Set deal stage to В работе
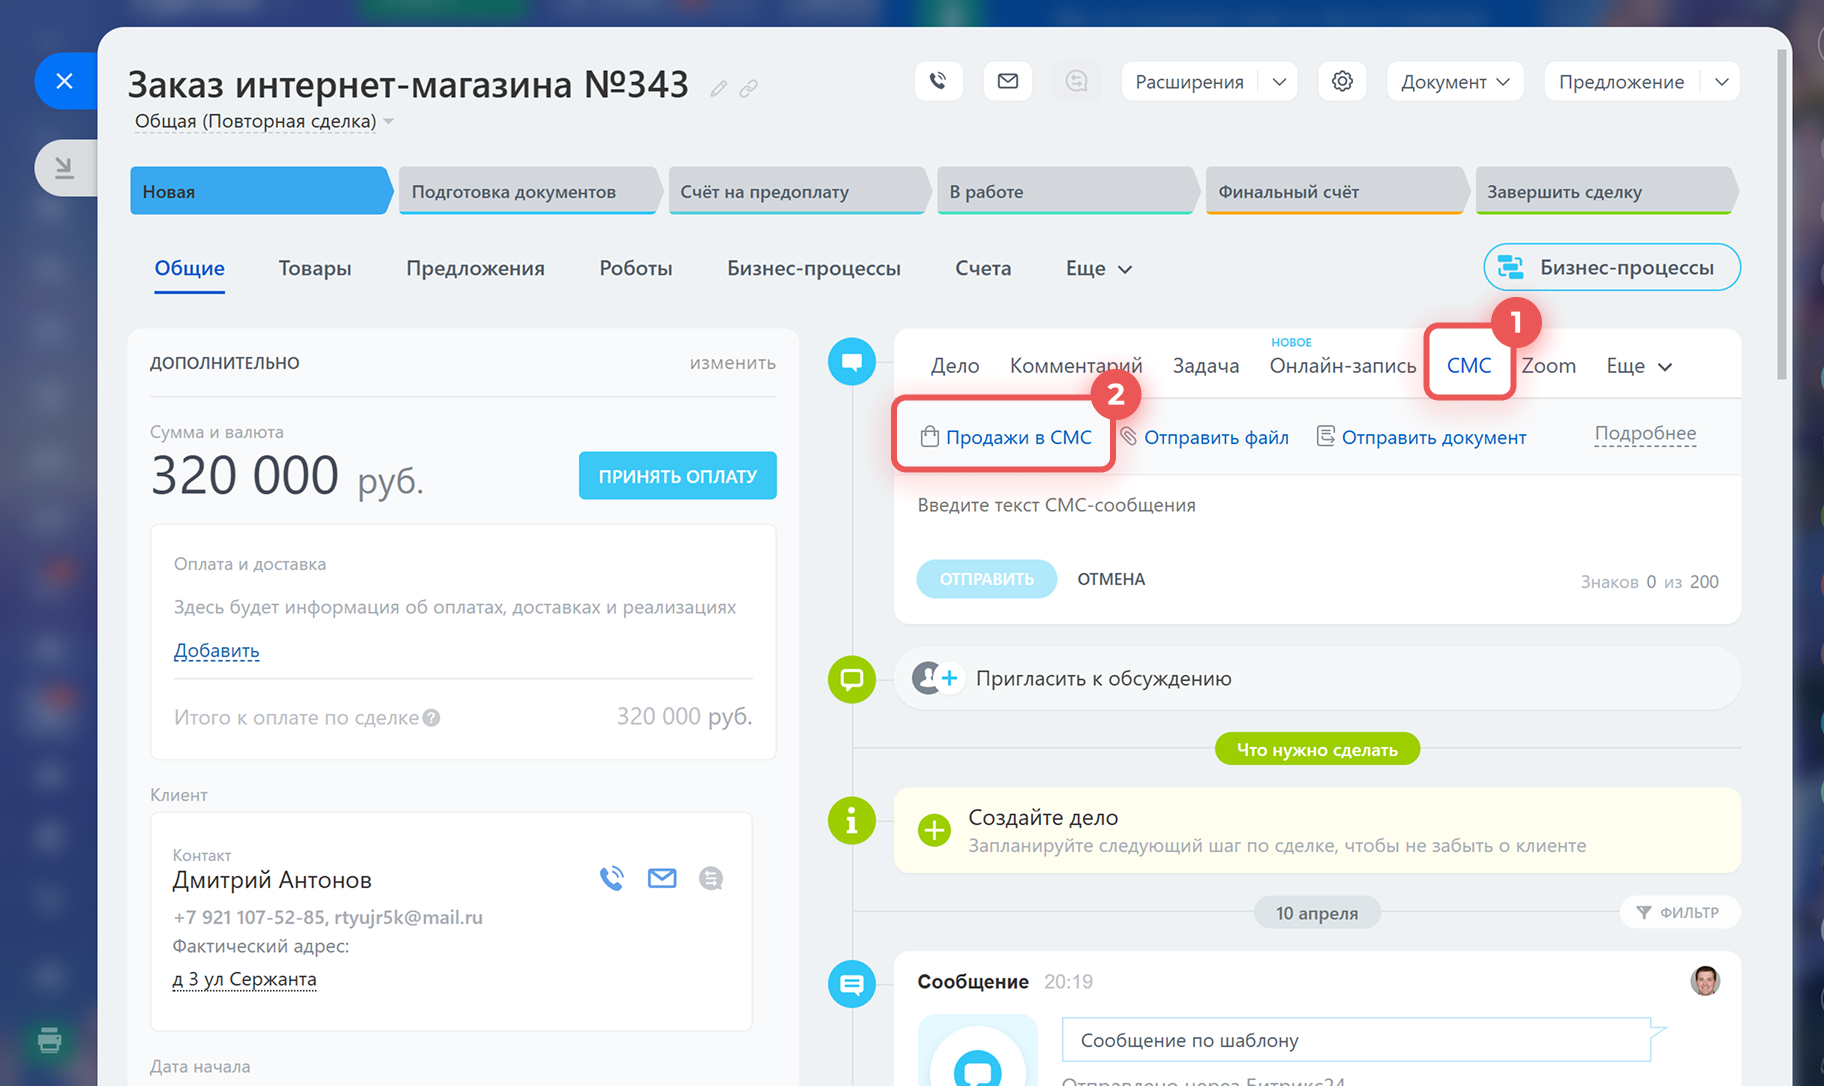Image resolution: width=1824 pixels, height=1086 pixels. pyautogui.click(x=1067, y=191)
